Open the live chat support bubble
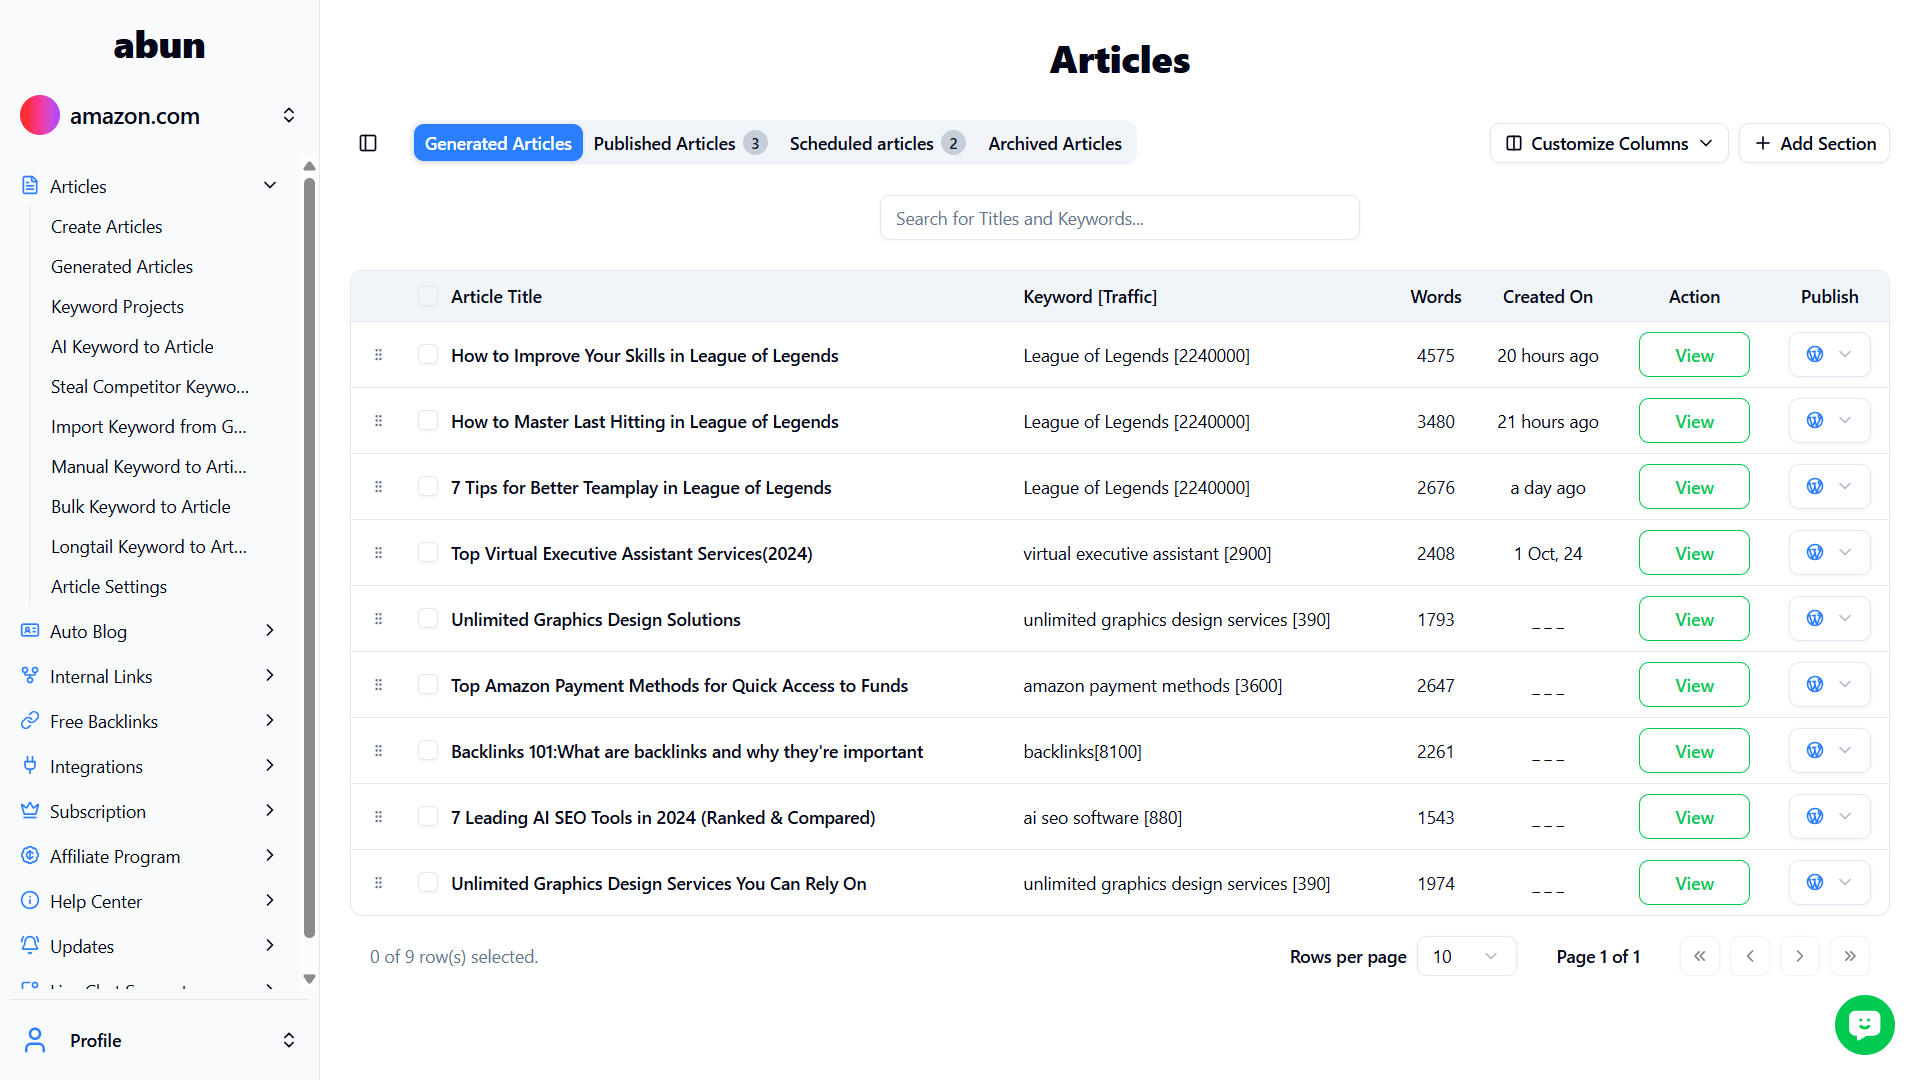 tap(1864, 1024)
